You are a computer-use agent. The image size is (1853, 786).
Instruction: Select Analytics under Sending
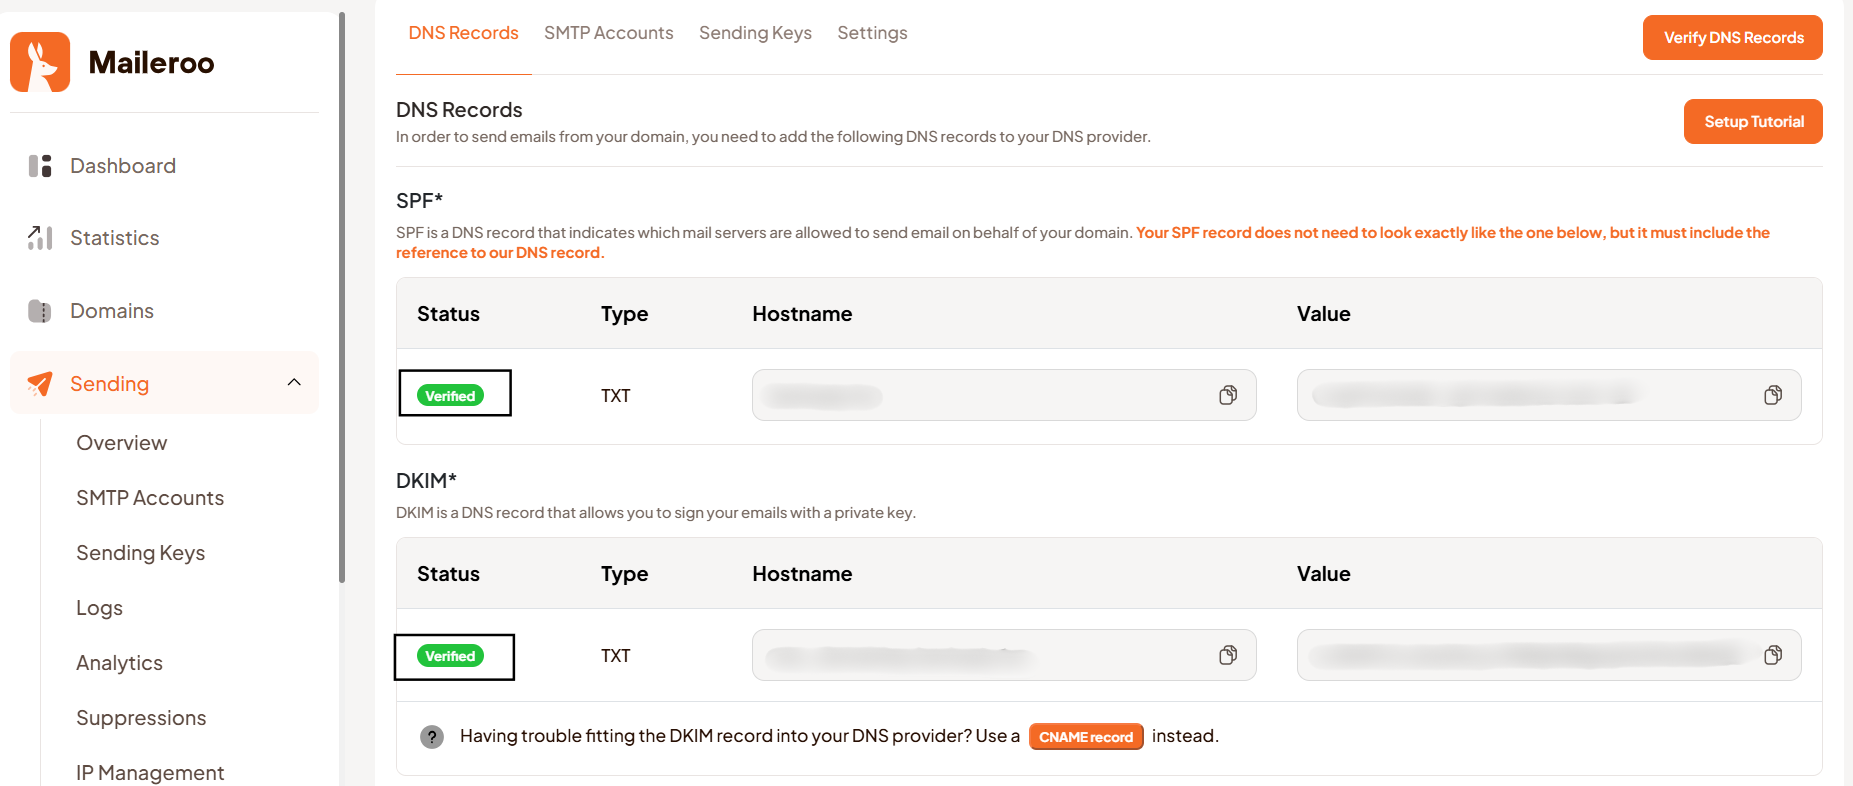click(x=119, y=663)
